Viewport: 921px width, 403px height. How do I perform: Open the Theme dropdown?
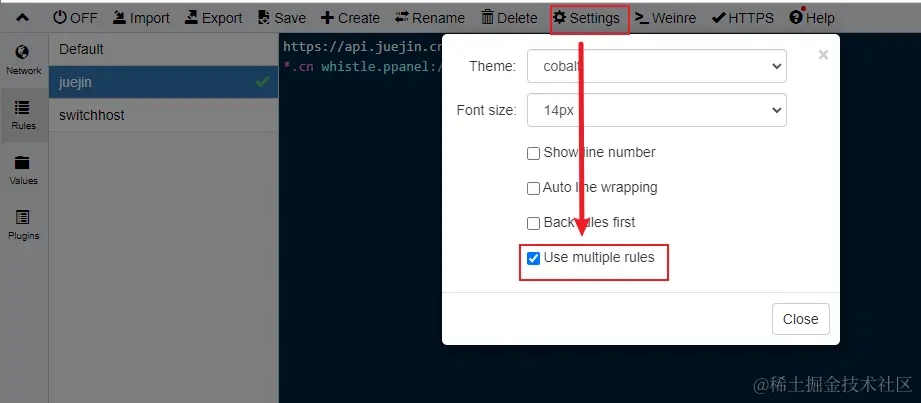[x=657, y=66]
